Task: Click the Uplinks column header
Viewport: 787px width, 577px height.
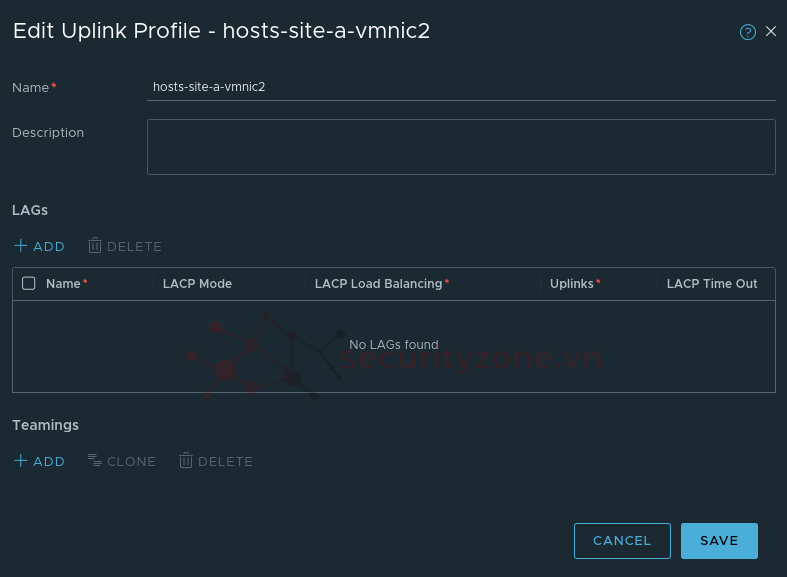Action: click(571, 284)
